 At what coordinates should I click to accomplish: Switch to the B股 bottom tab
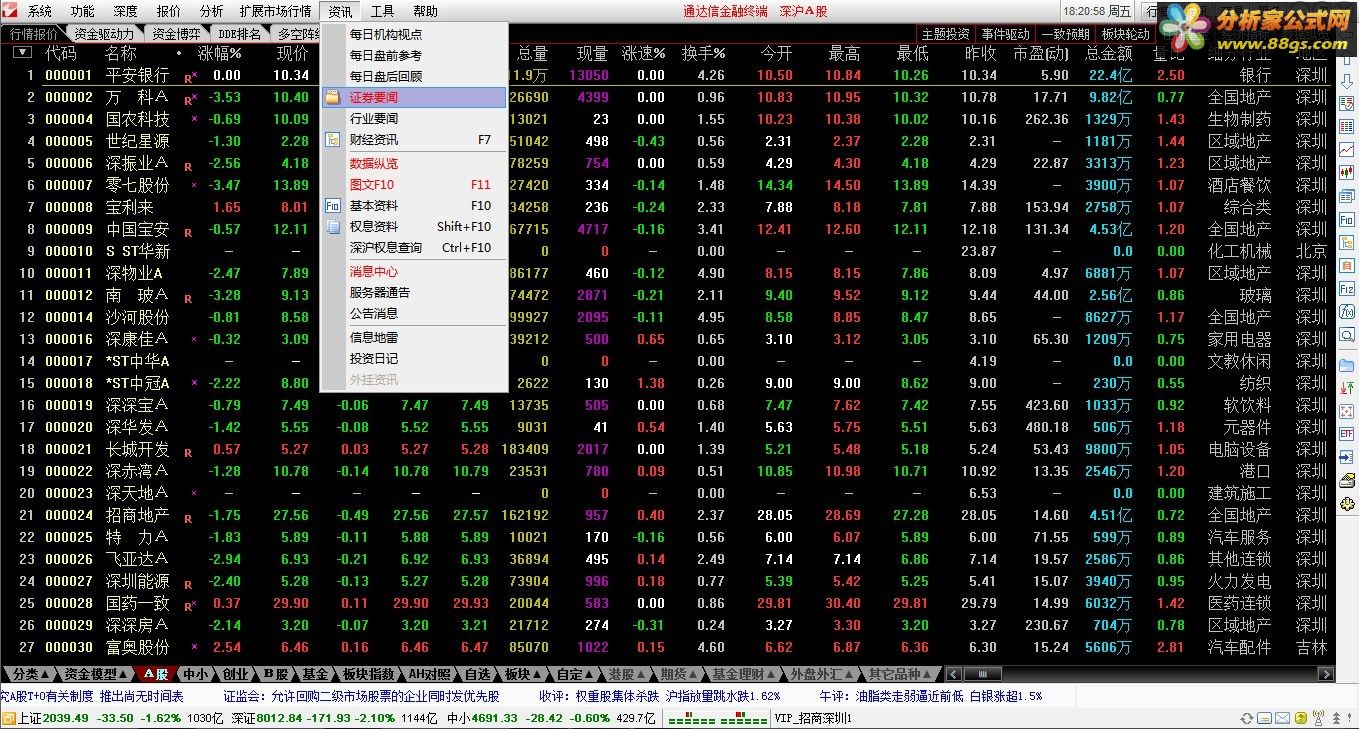(x=275, y=674)
